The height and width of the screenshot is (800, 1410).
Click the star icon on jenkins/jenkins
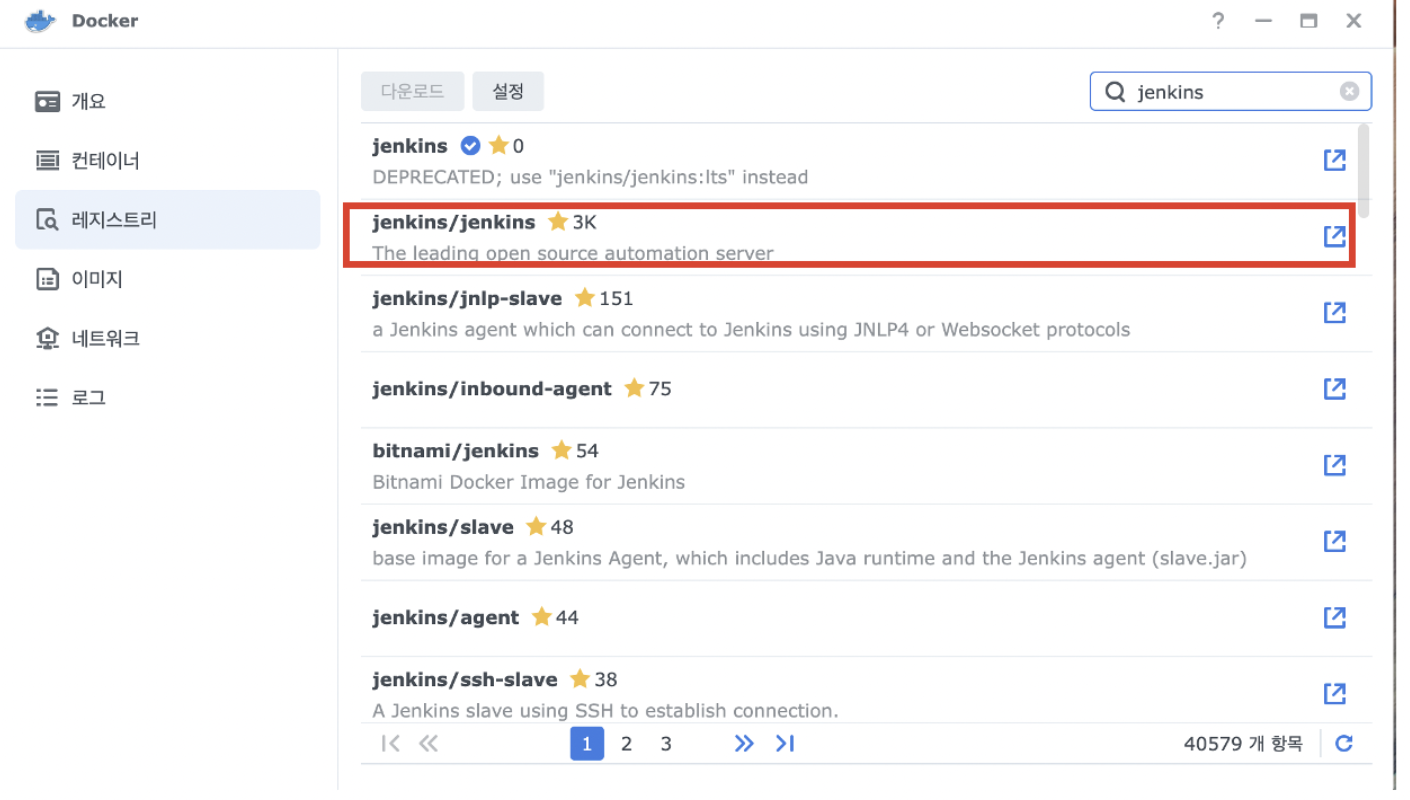[x=558, y=221]
